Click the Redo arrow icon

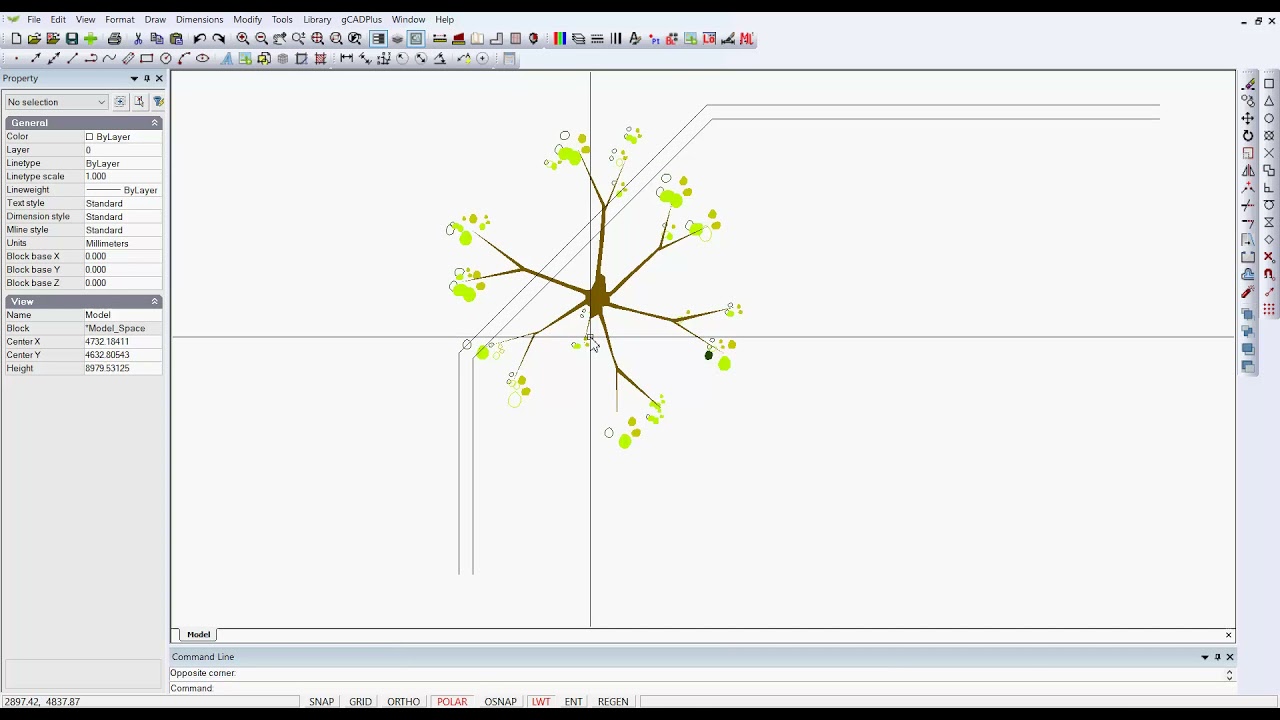219,39
